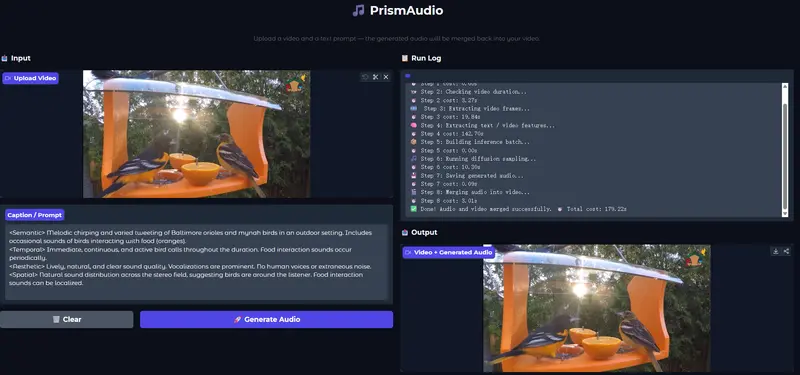Click the brain icon beside Step 4
The width and height of the screenshot is (800, 375).
414,125
